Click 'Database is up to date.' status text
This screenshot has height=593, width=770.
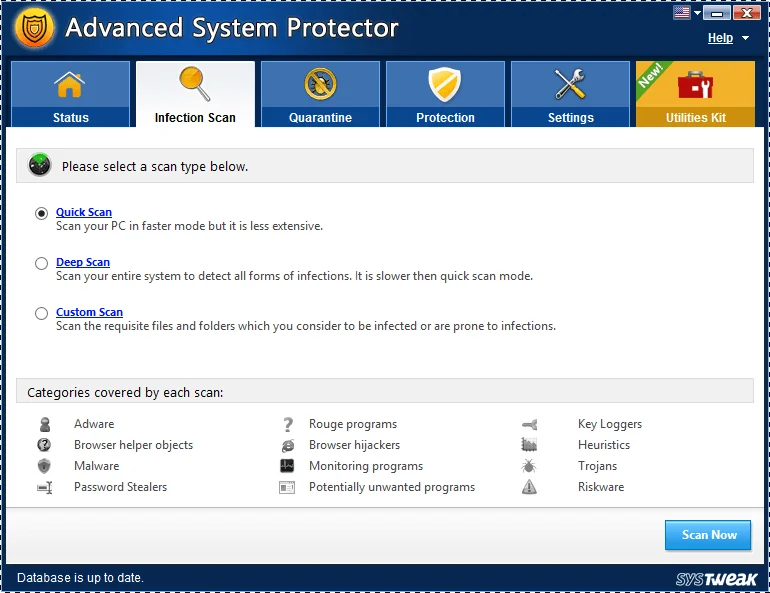[80, 578]
